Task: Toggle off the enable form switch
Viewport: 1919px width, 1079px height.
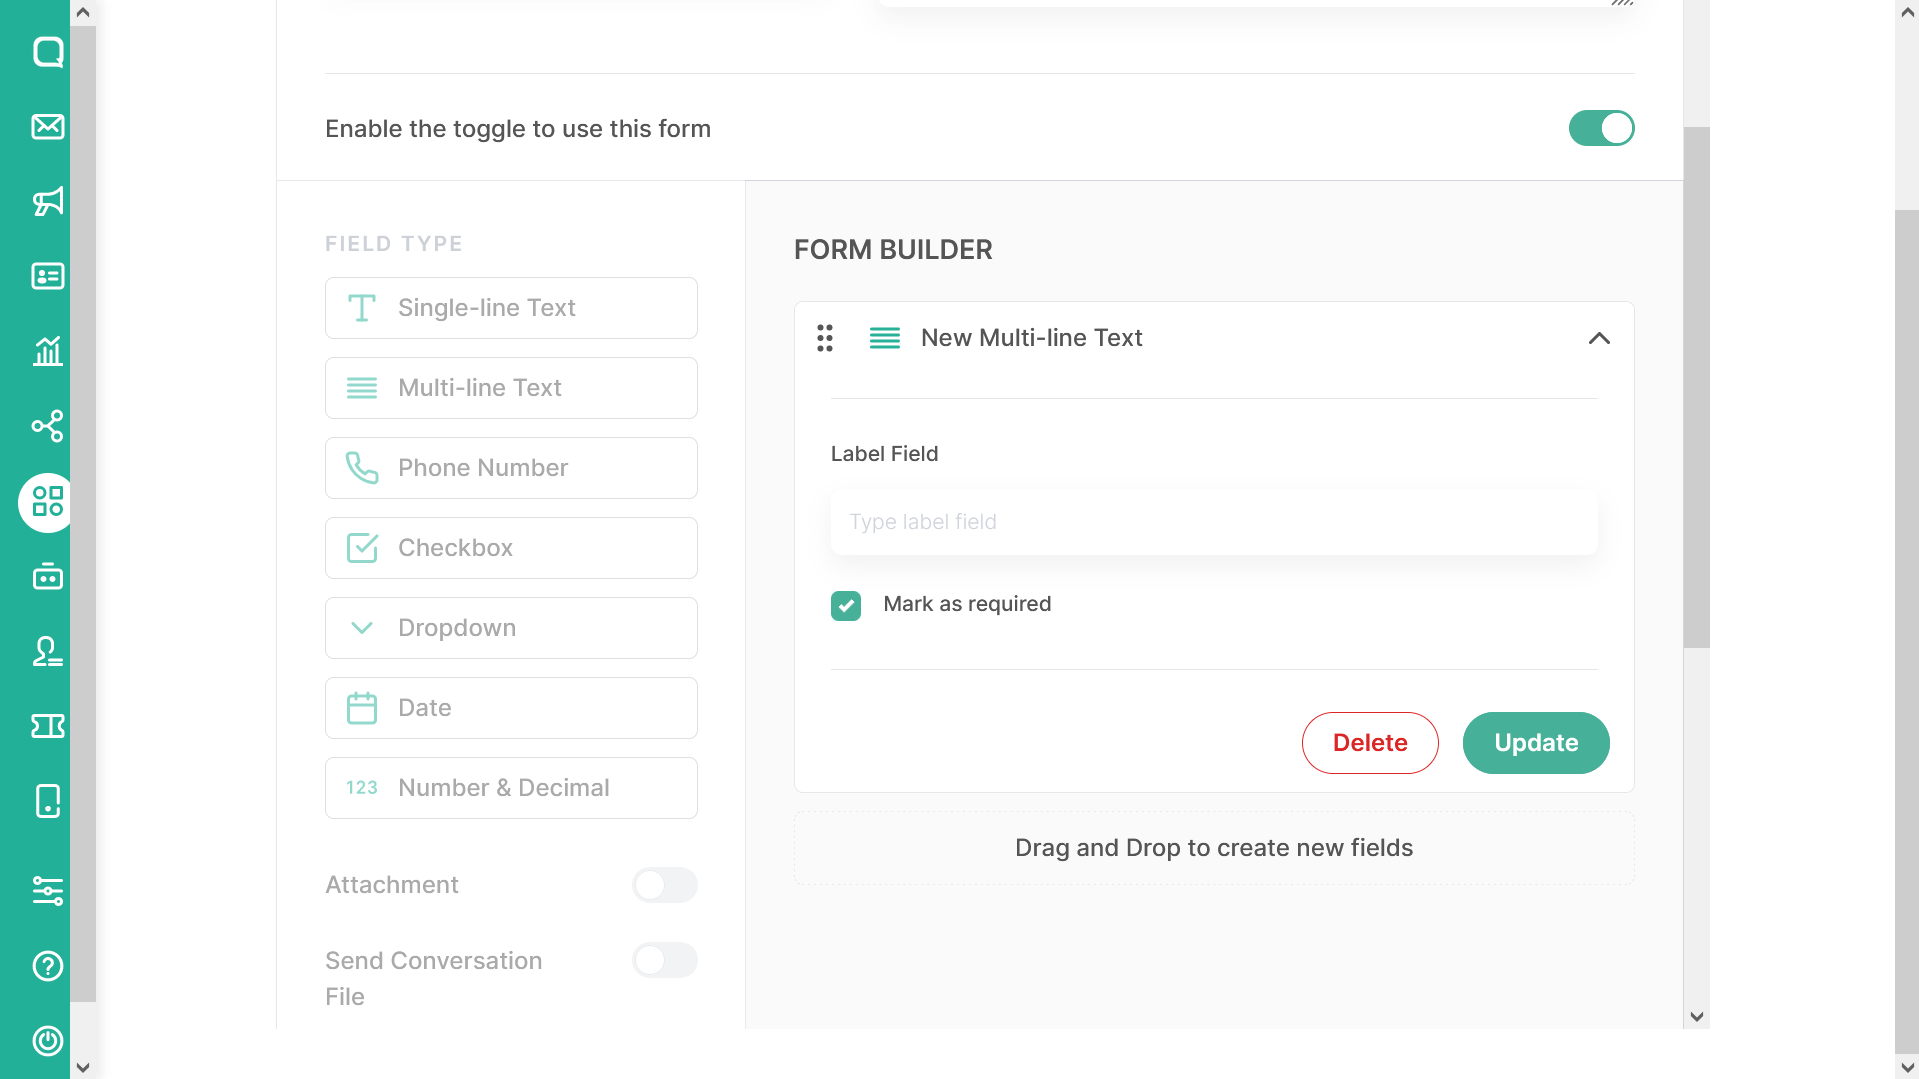Action: click(x=1601, y=128)
